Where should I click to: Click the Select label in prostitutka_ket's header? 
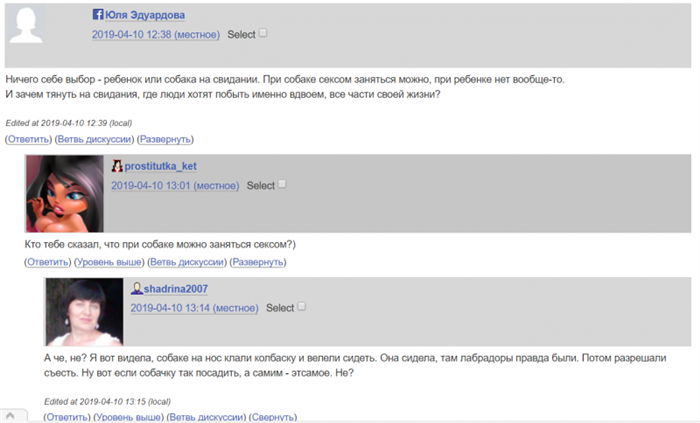[x=261, y=186]
